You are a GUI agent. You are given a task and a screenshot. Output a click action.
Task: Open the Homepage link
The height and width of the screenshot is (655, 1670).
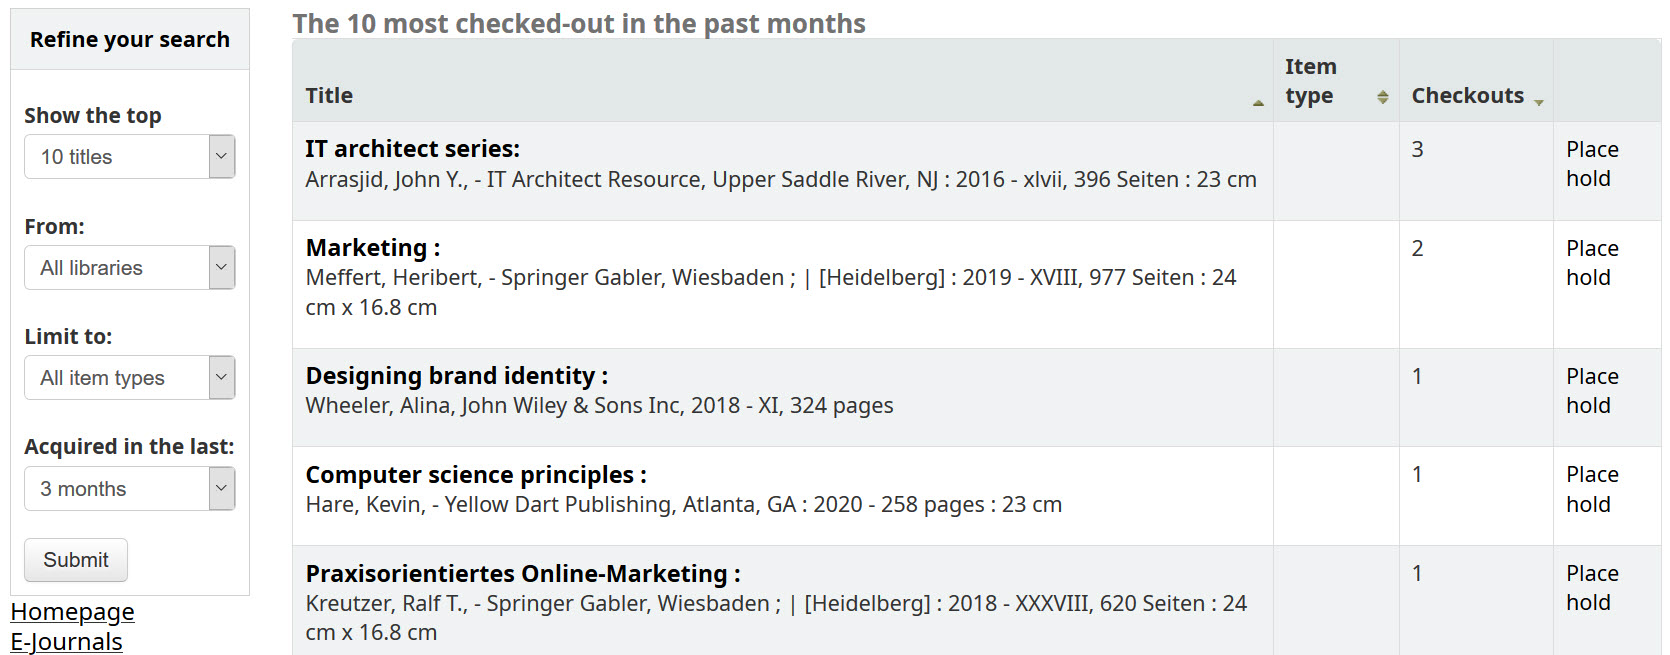[72, 612]
